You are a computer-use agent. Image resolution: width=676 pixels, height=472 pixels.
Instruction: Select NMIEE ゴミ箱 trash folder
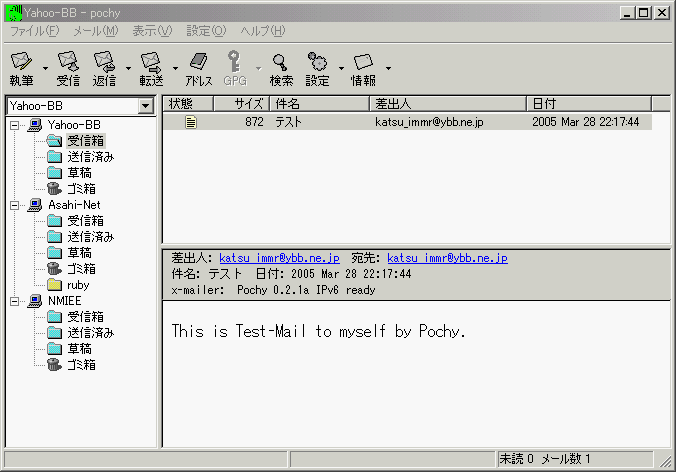tap(81, 365)
